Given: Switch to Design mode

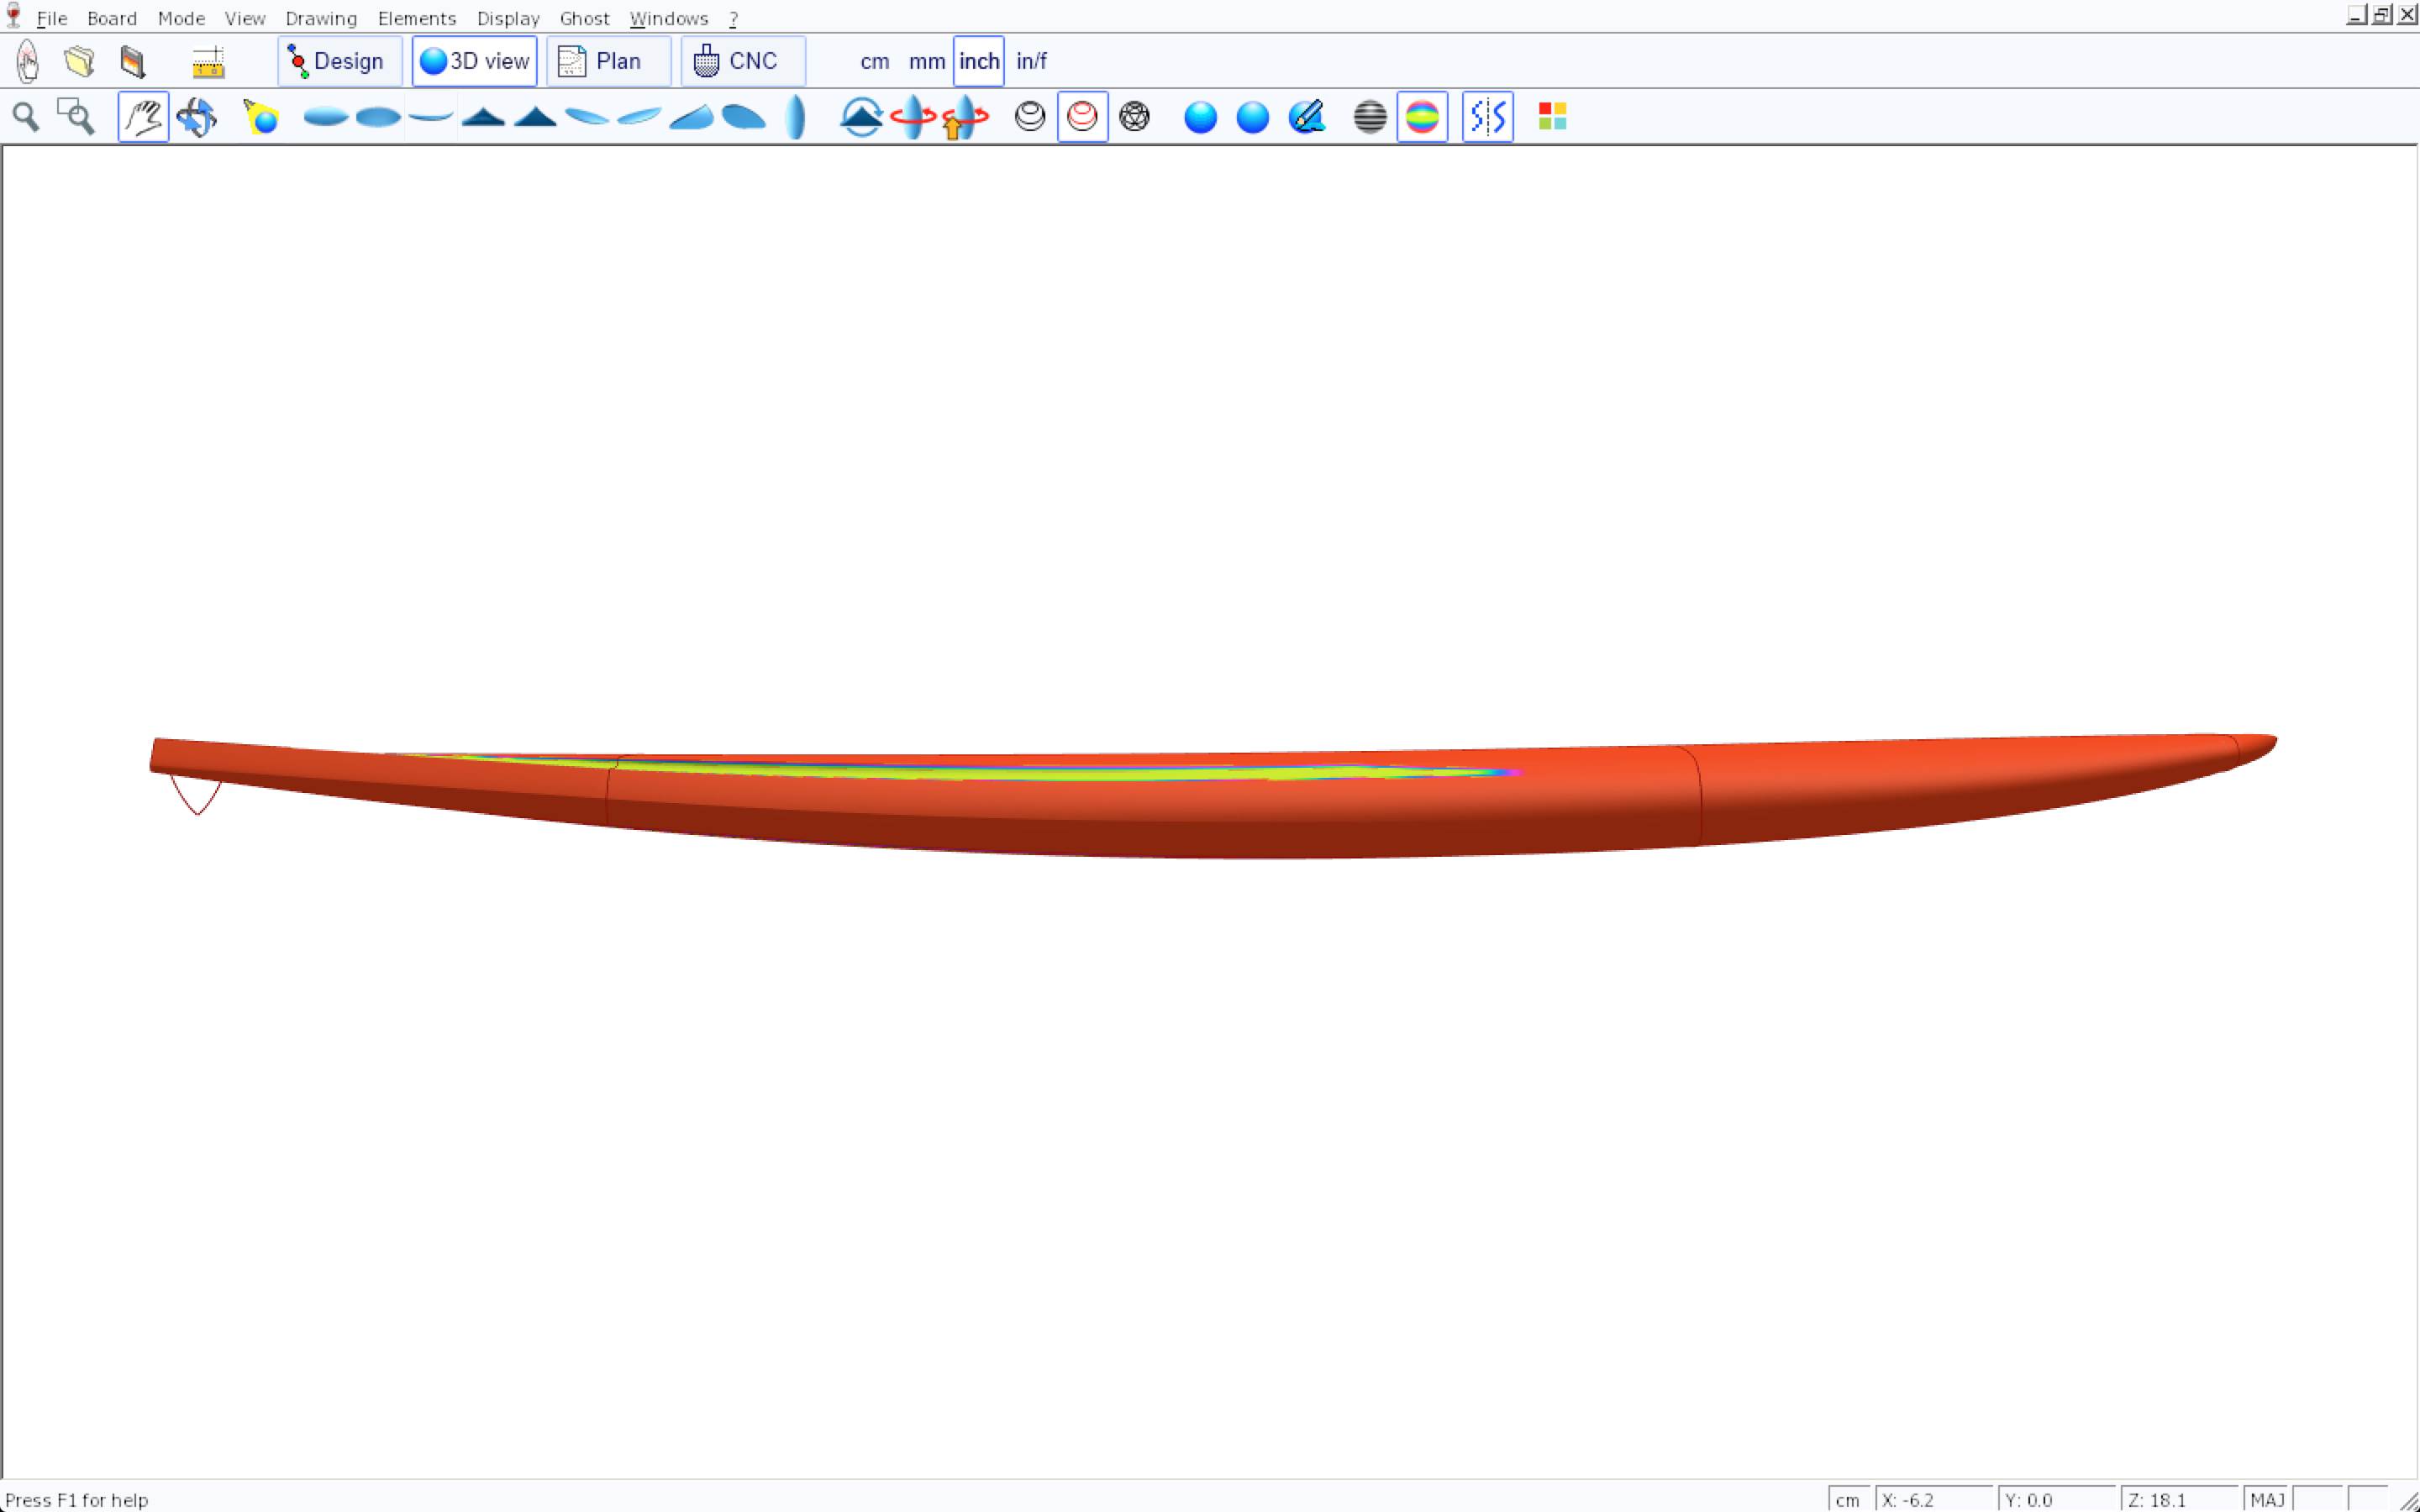Looking at the screenshot, I should pos(339,61).
